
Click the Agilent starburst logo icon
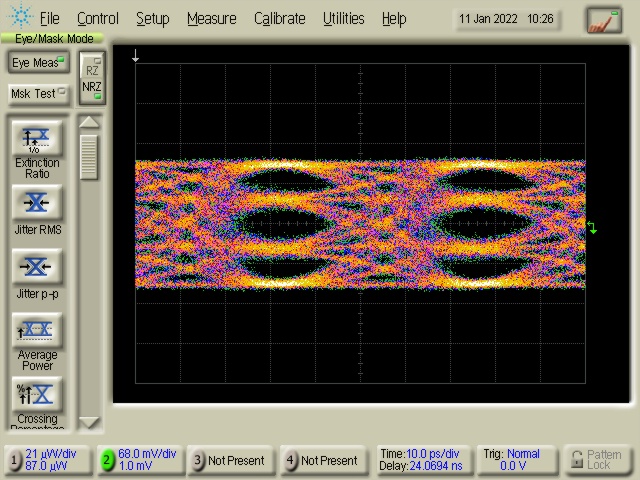[x=19, y=18]
